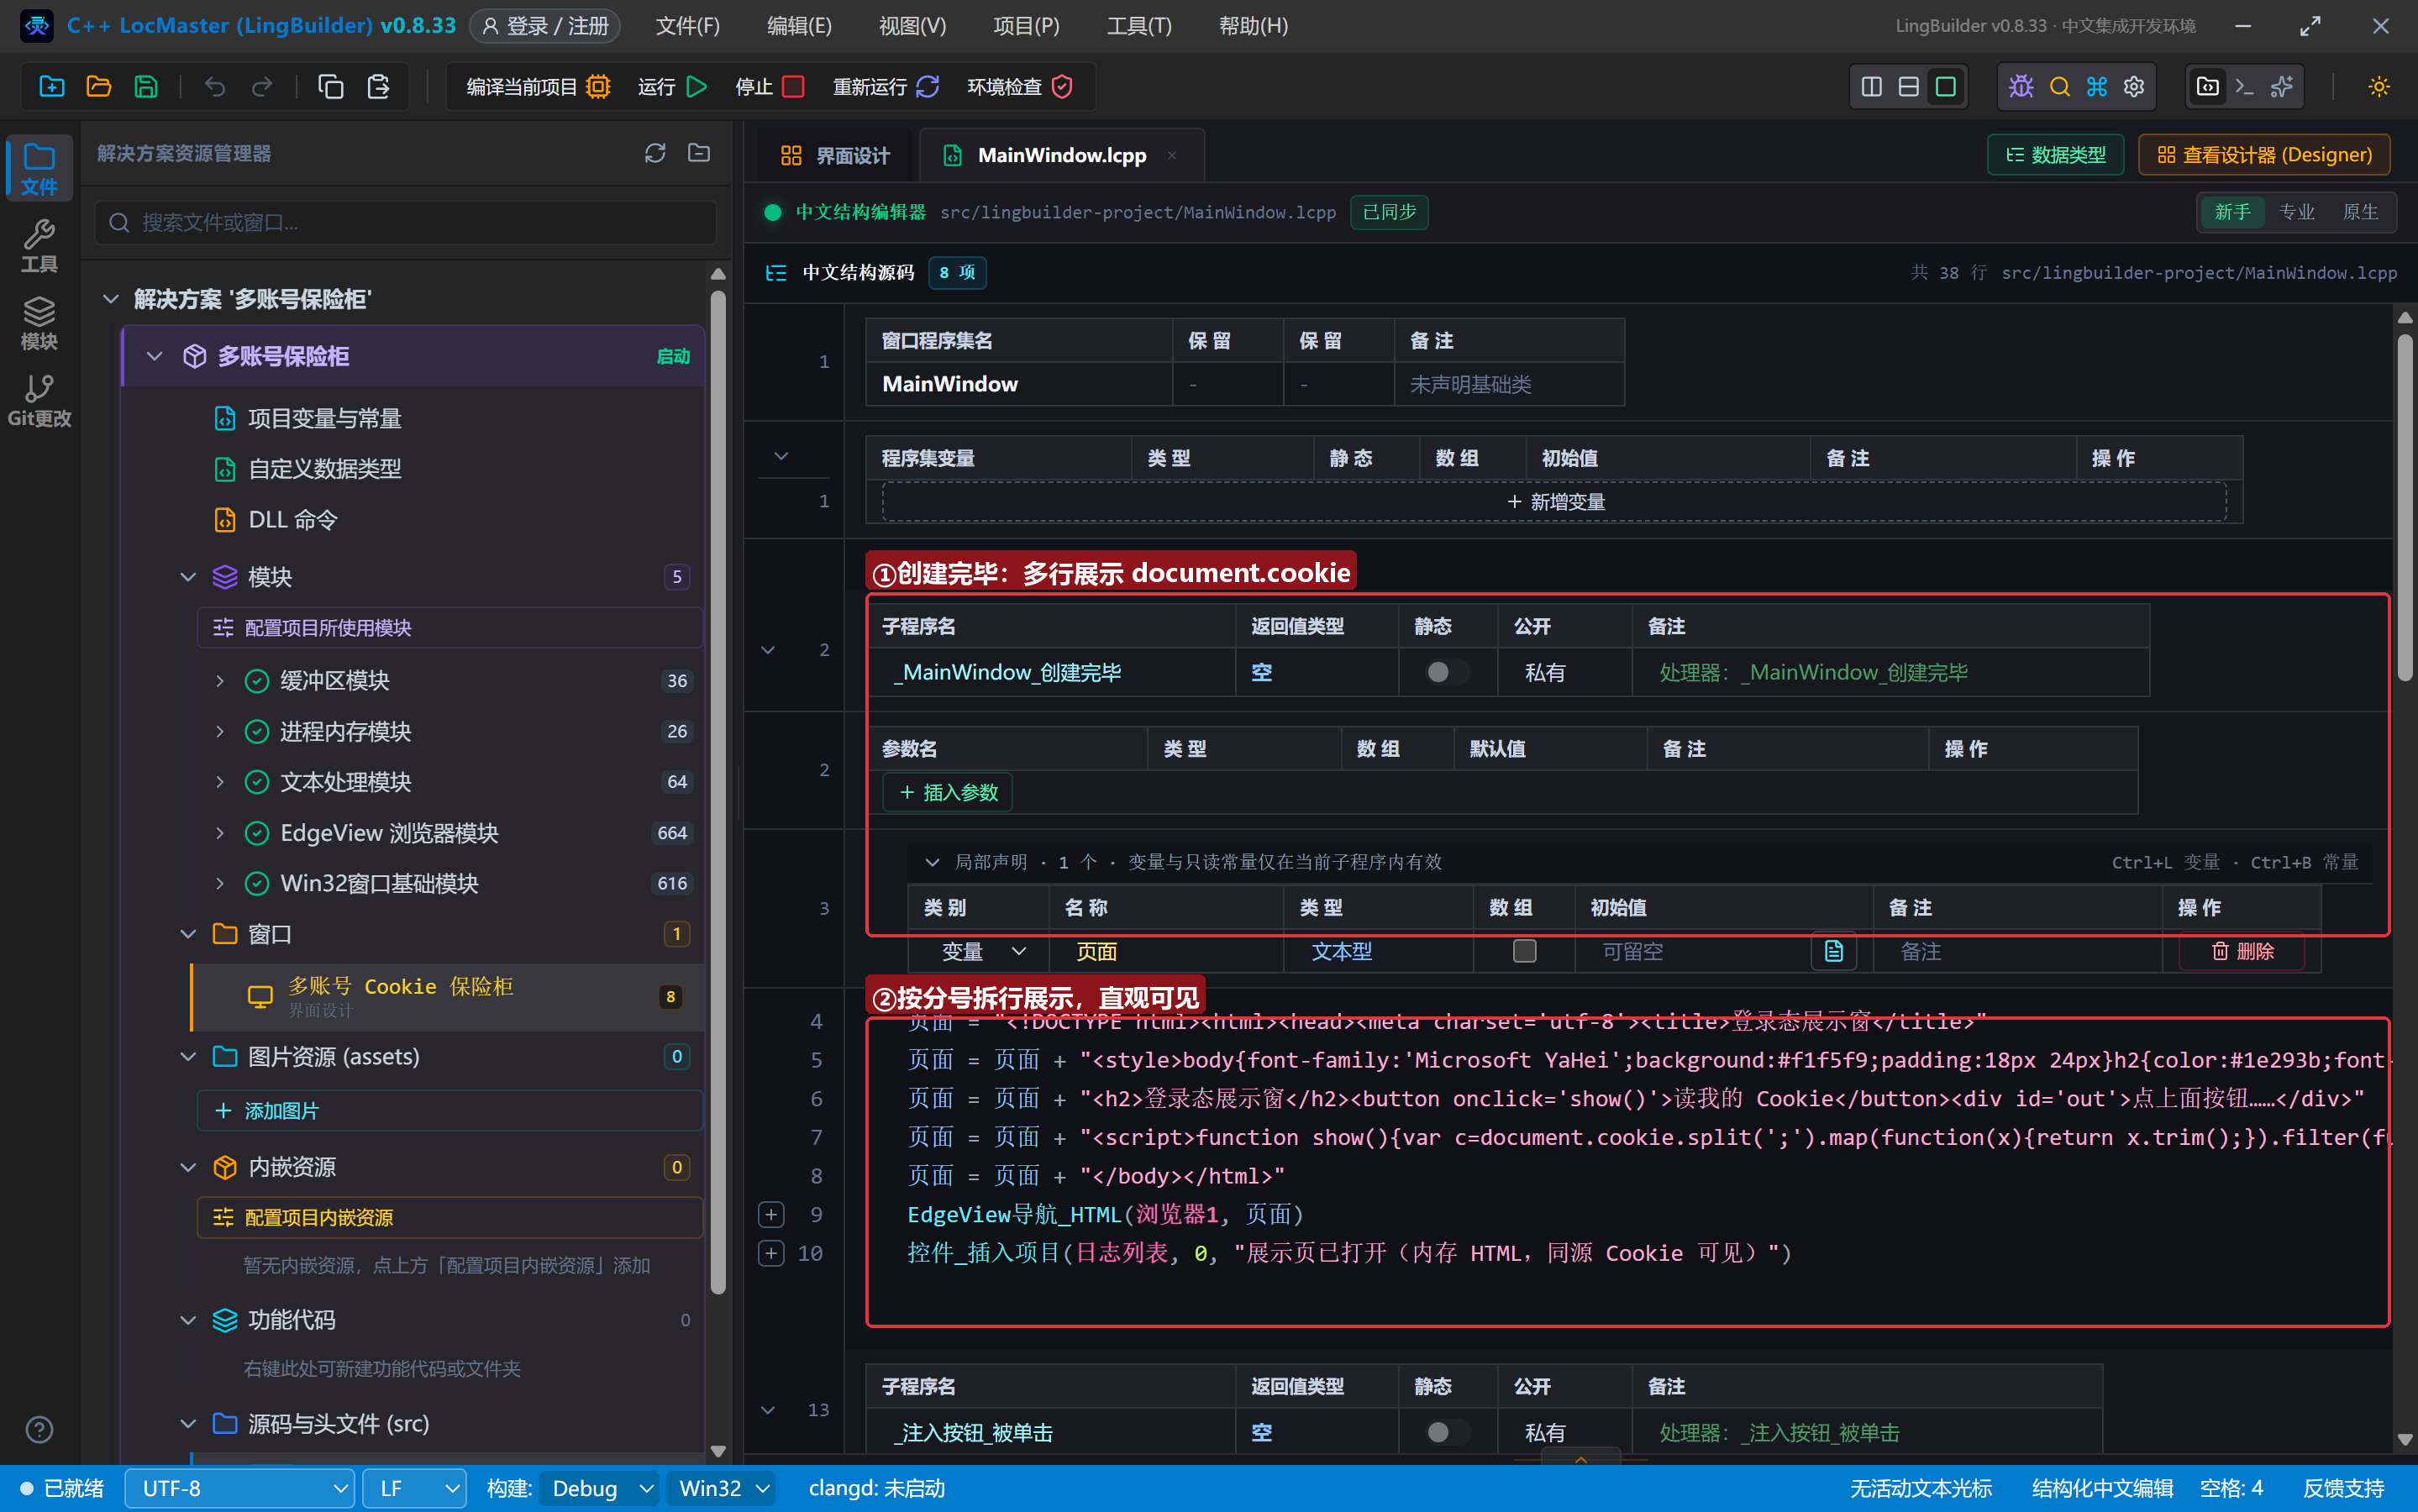
Task: Select the 原生 mode option
Action: 2360,212
